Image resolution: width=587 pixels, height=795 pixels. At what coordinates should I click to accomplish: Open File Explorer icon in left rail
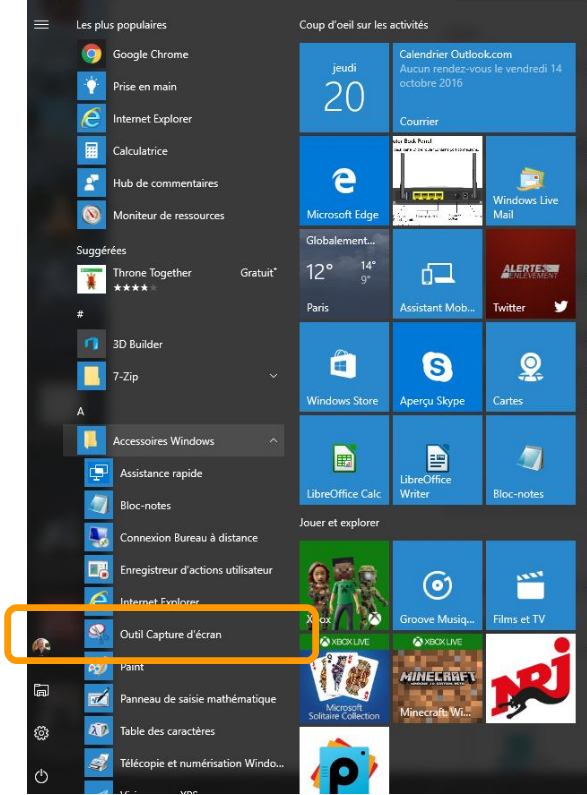pyautogui.click(x=41, y=690)
